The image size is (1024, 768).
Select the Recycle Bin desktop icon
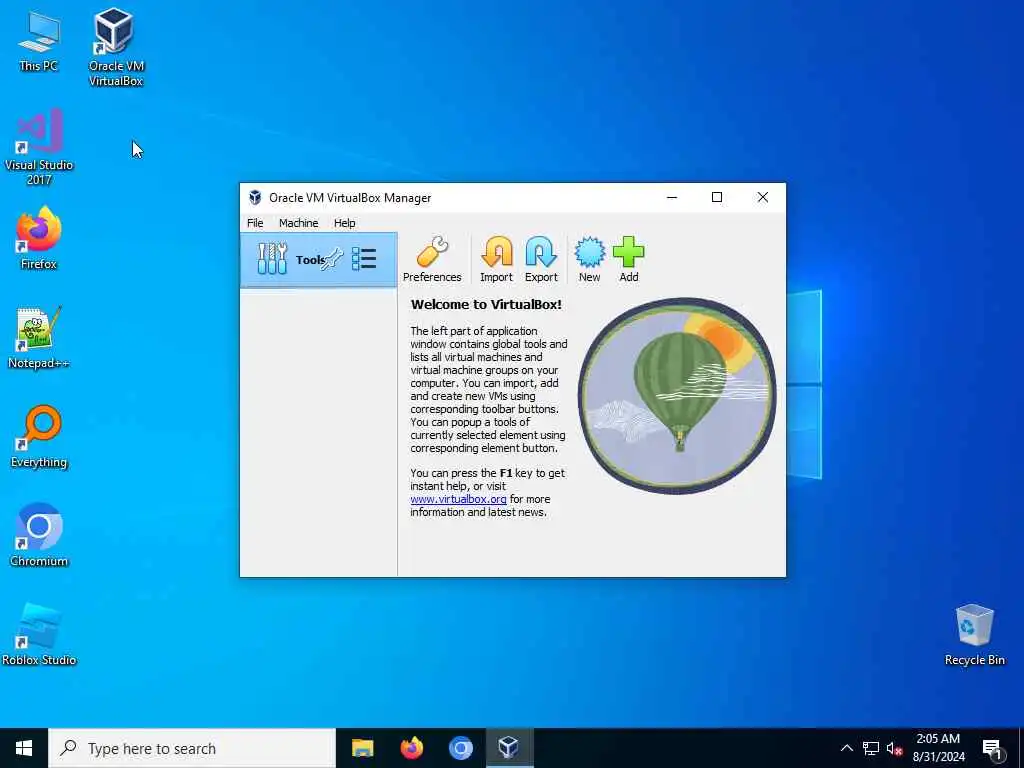click(x=974, y=635)
